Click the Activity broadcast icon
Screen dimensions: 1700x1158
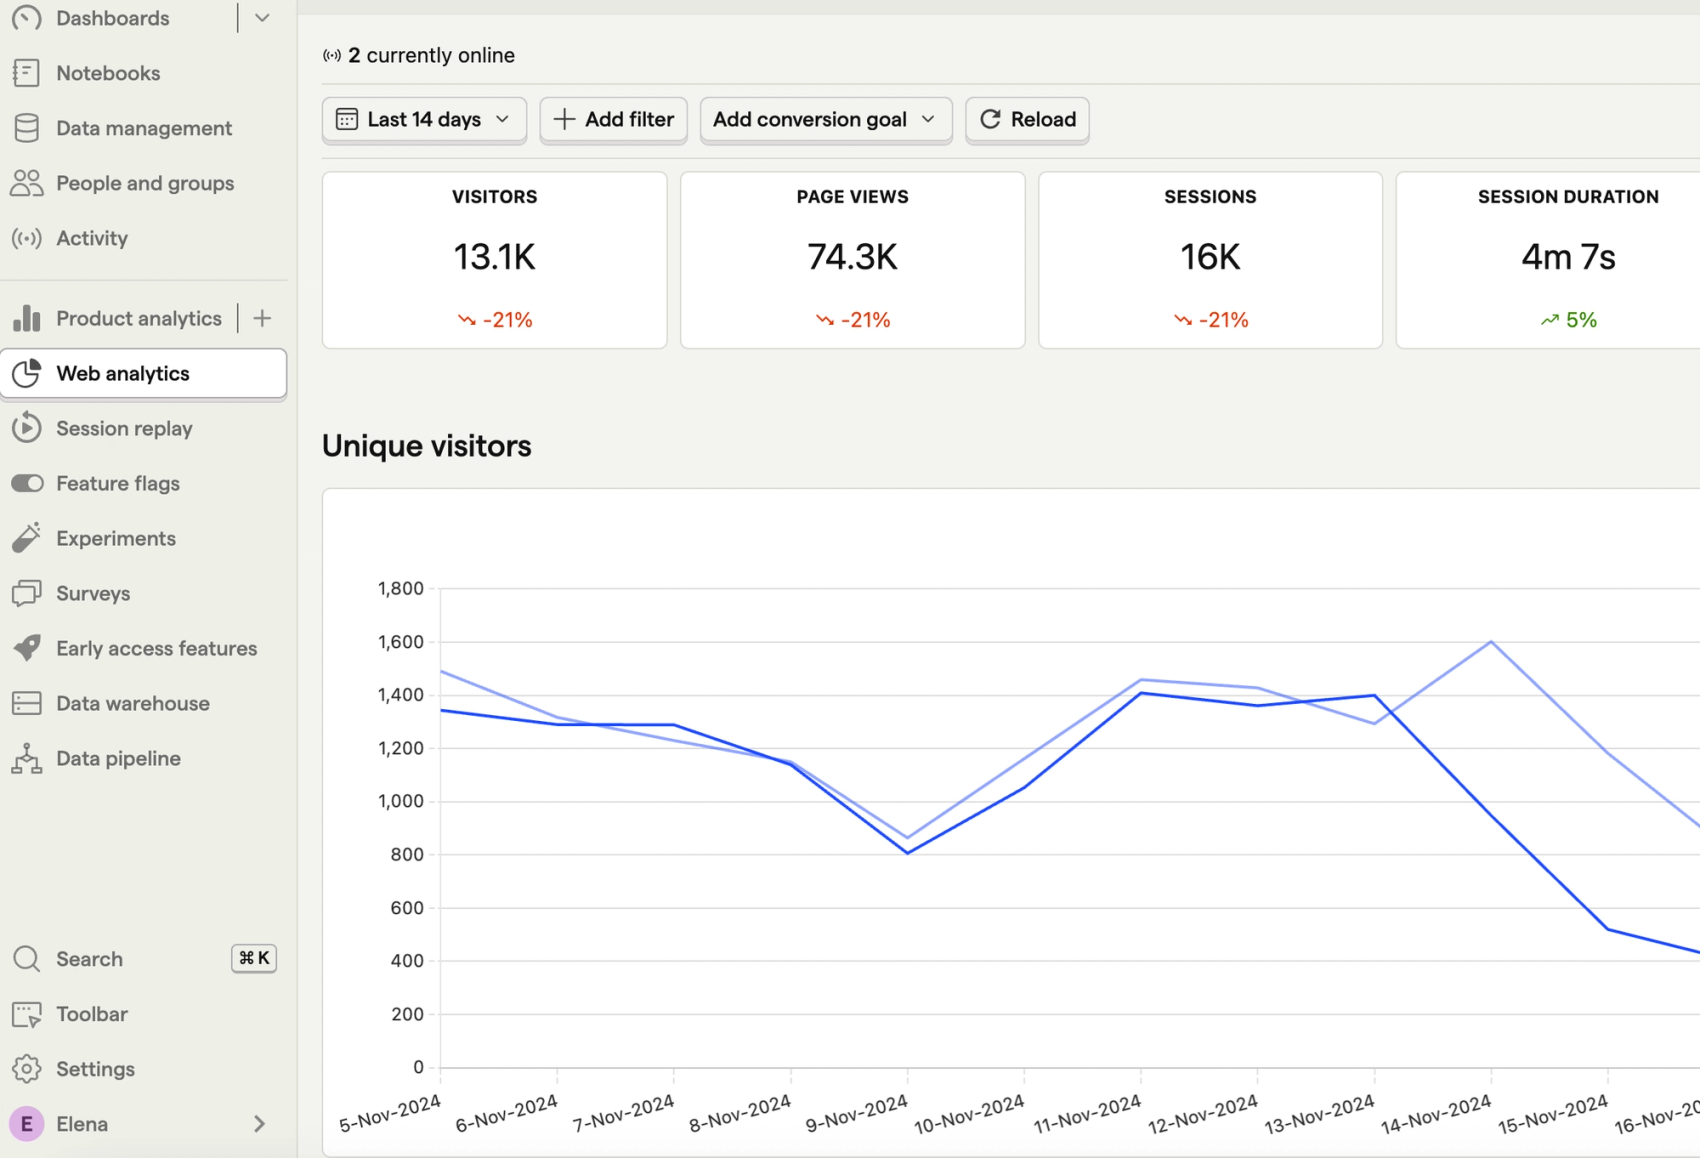coord(27,238)
